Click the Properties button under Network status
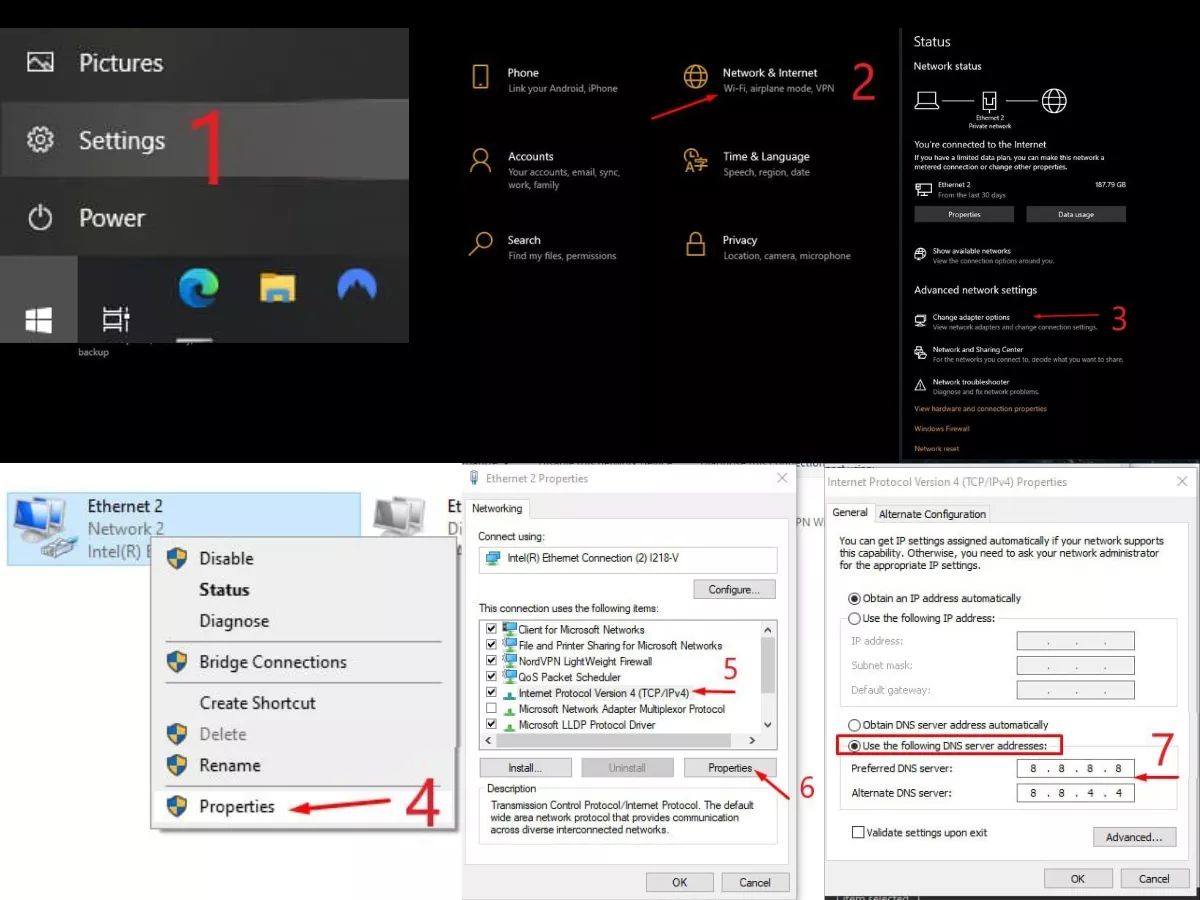This screenshot has height=900, width=1200. 964,214
